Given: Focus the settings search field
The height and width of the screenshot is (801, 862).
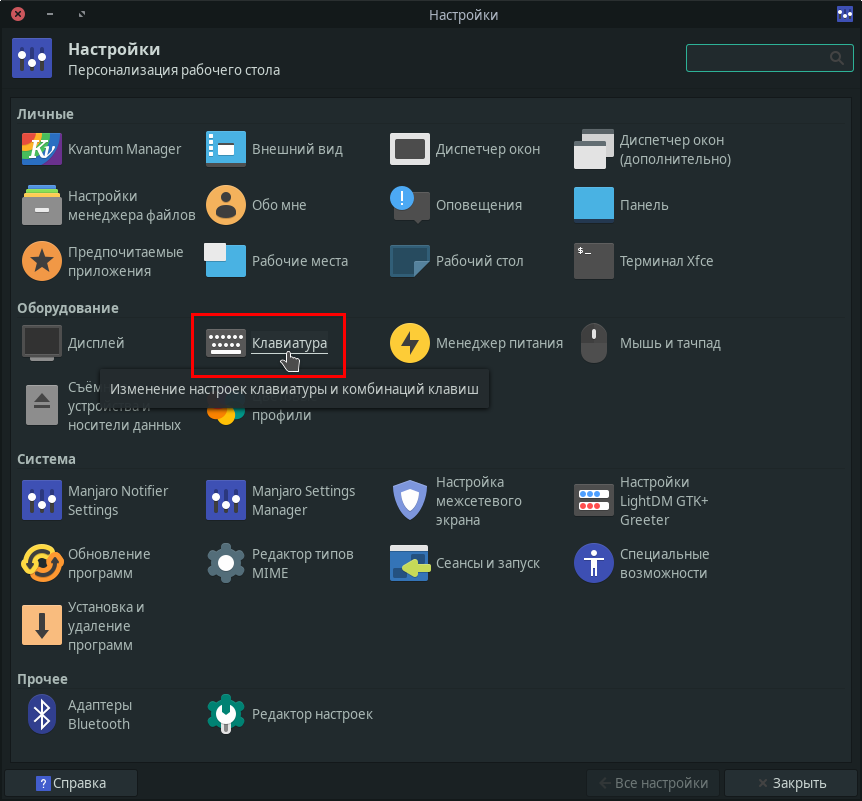Looking at the screenshot, I should pos(769,58).
